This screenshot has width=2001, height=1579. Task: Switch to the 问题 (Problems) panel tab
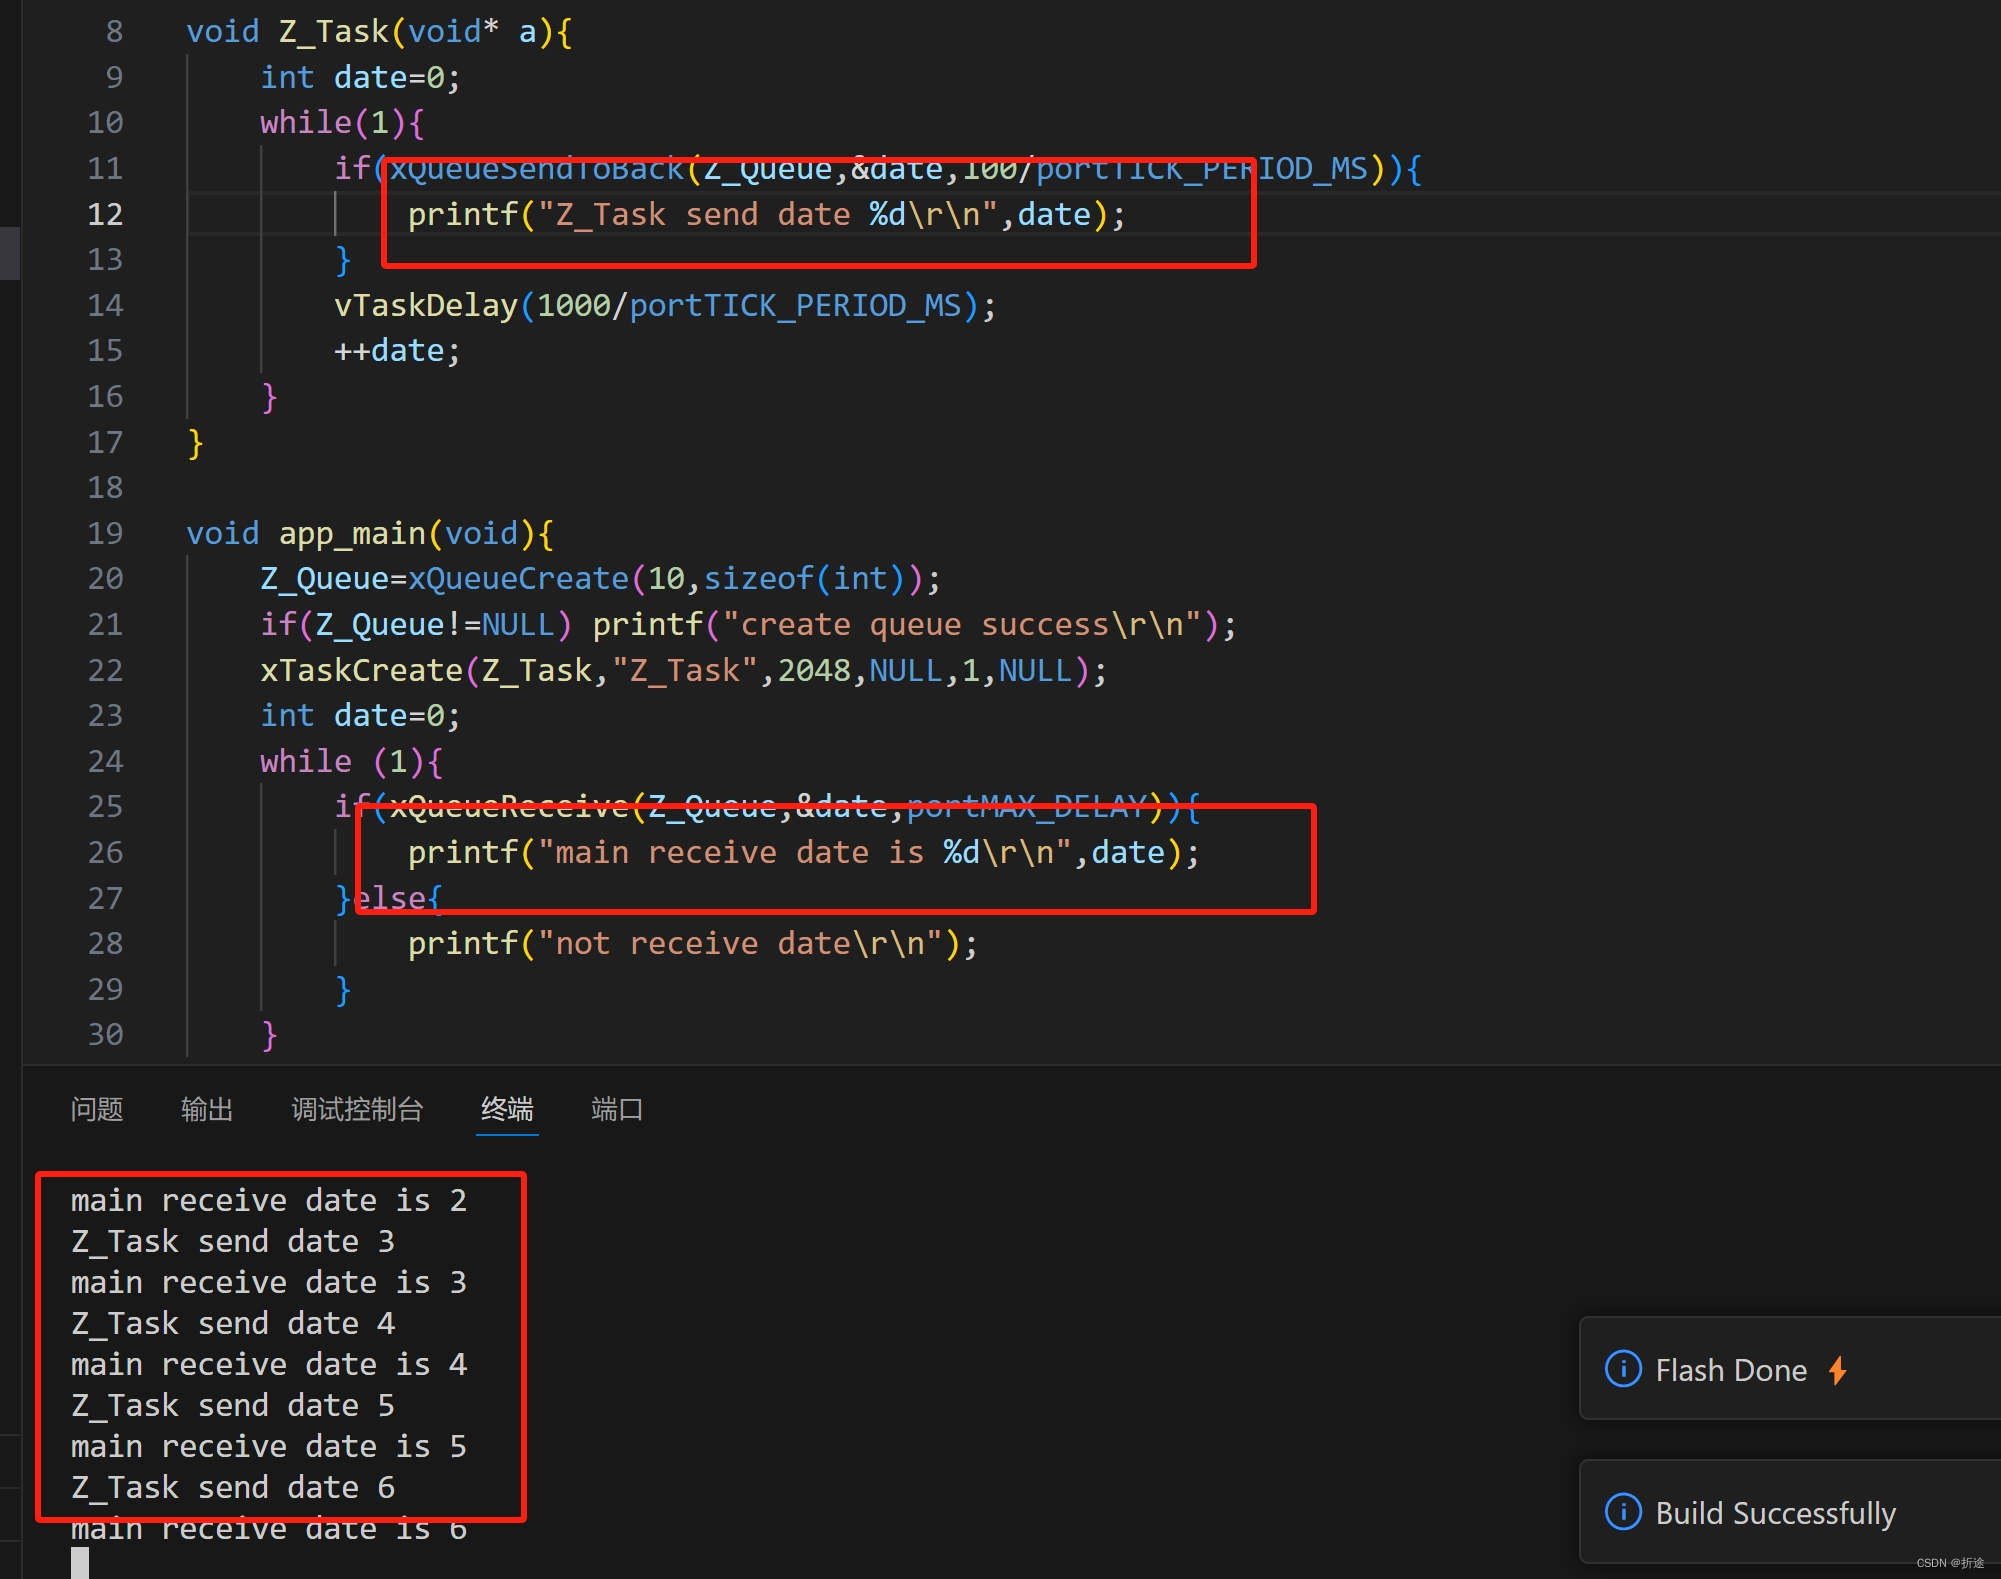pos(96,1110)
